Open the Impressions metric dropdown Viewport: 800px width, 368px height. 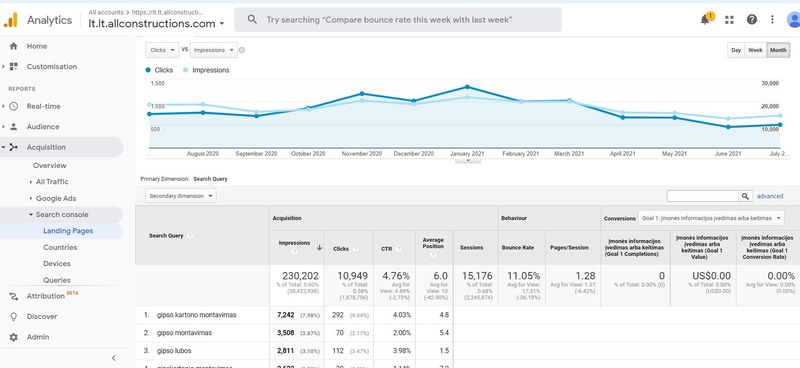[213, 50]
